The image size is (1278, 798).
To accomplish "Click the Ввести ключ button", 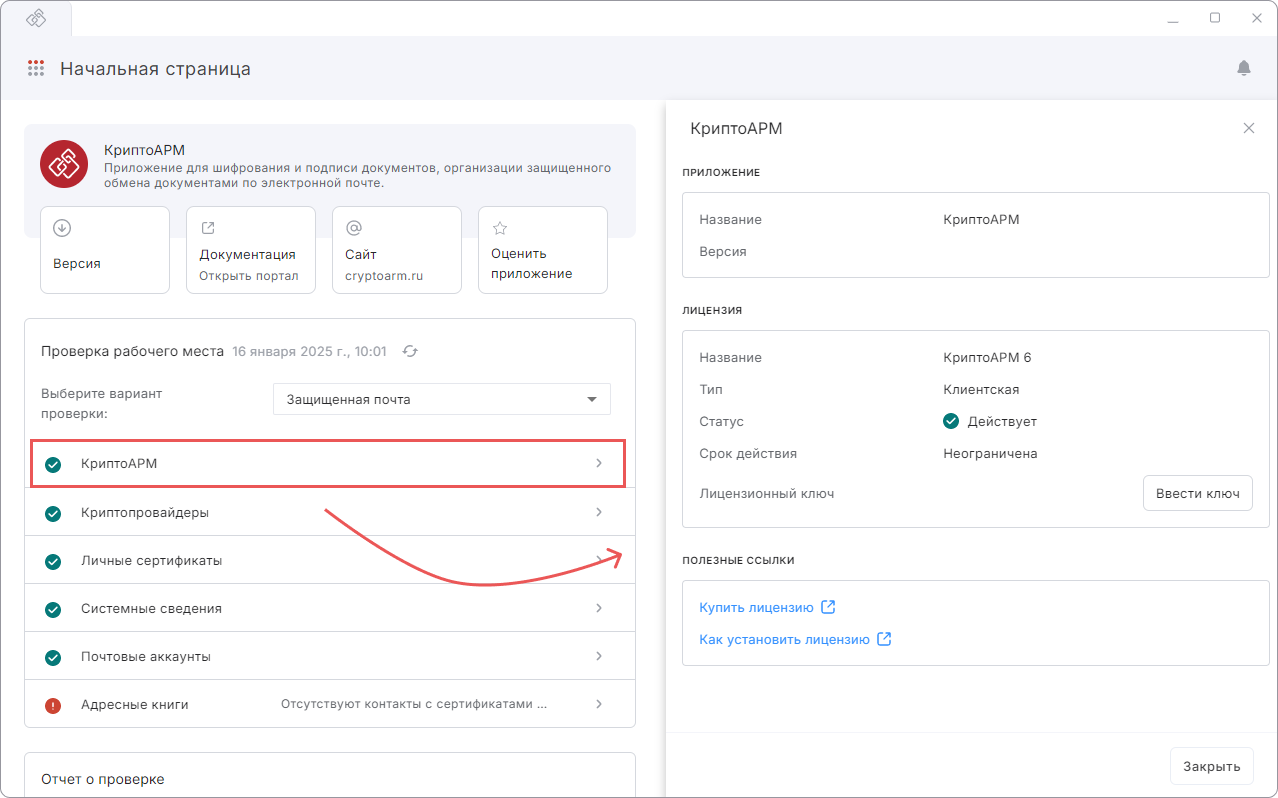I will click(1197, 493).
